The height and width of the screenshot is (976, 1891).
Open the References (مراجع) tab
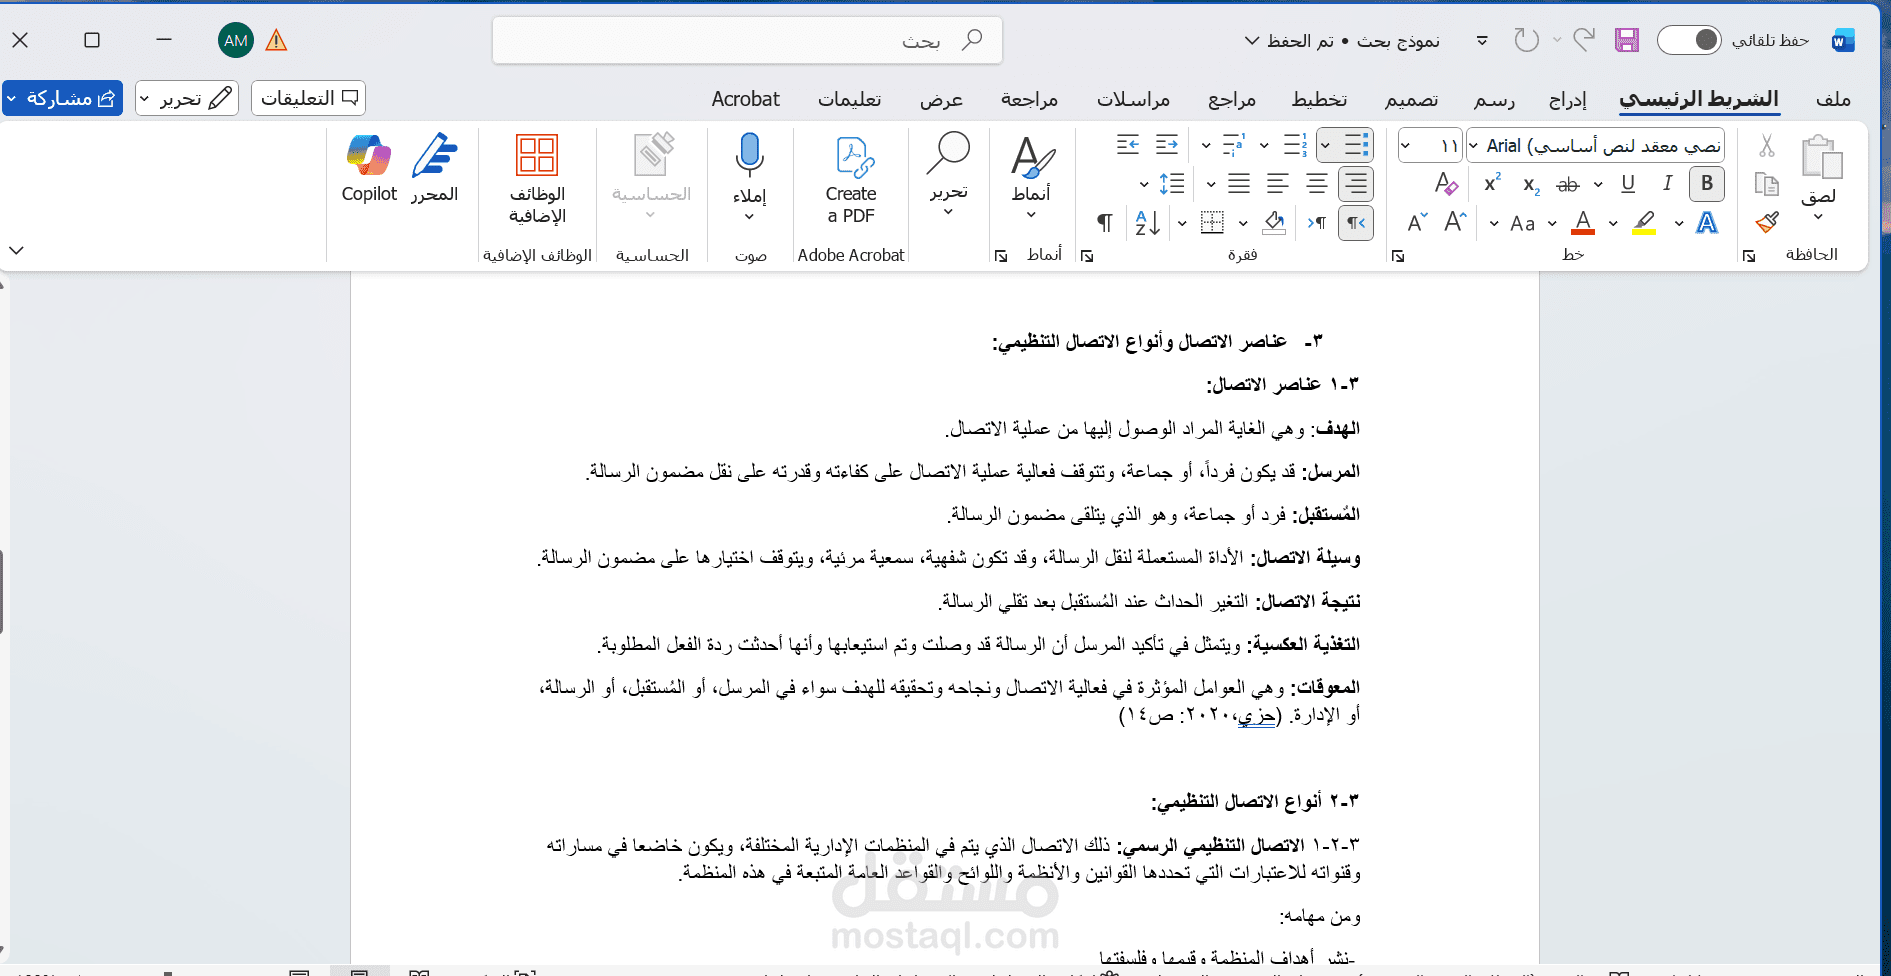(x=1232, y=99)
